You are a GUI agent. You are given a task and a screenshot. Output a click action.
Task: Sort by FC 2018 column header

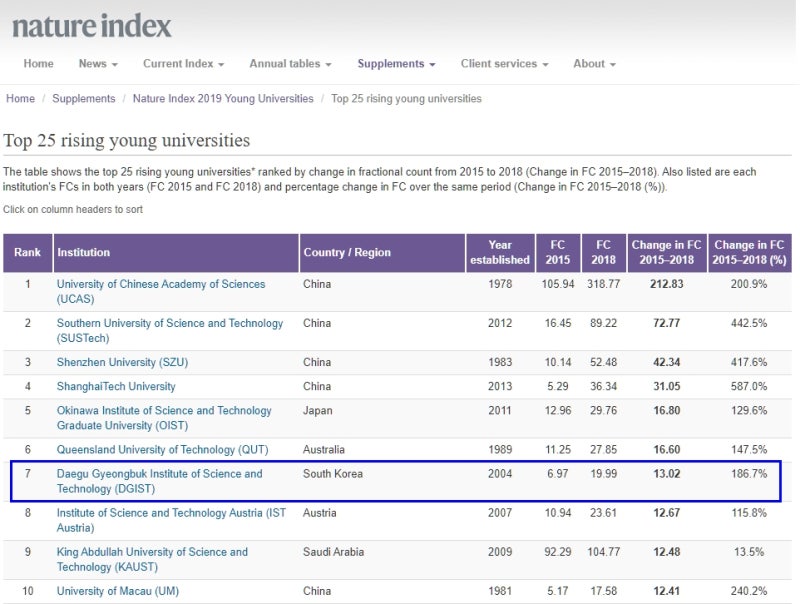point(603,253)
